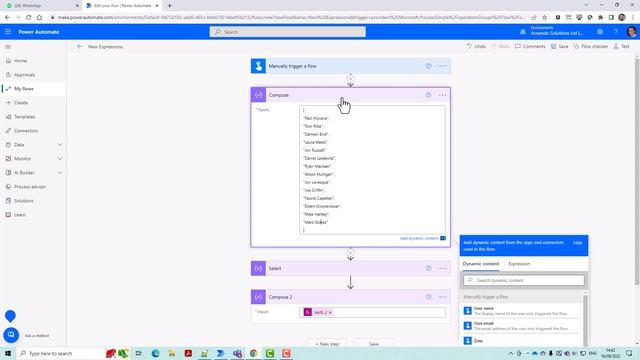Image resolution: width=640 pixels, height=360 pixels.
Task: Expand the Select action card
Action: 350,269
